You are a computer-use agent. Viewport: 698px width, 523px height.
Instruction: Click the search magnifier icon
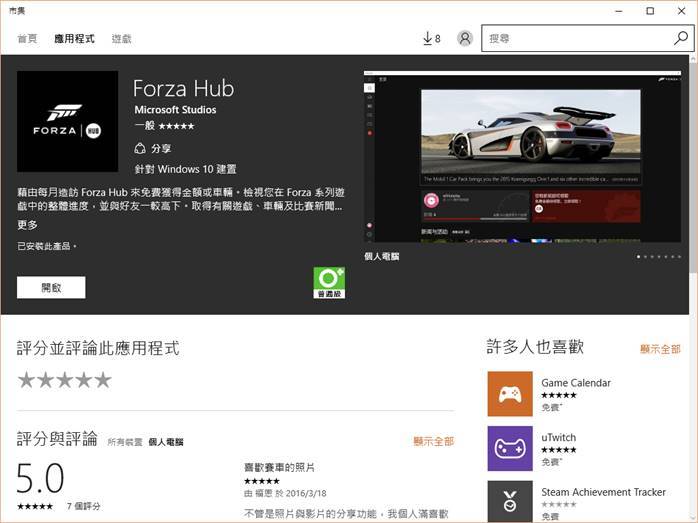[x=680, y=38]
